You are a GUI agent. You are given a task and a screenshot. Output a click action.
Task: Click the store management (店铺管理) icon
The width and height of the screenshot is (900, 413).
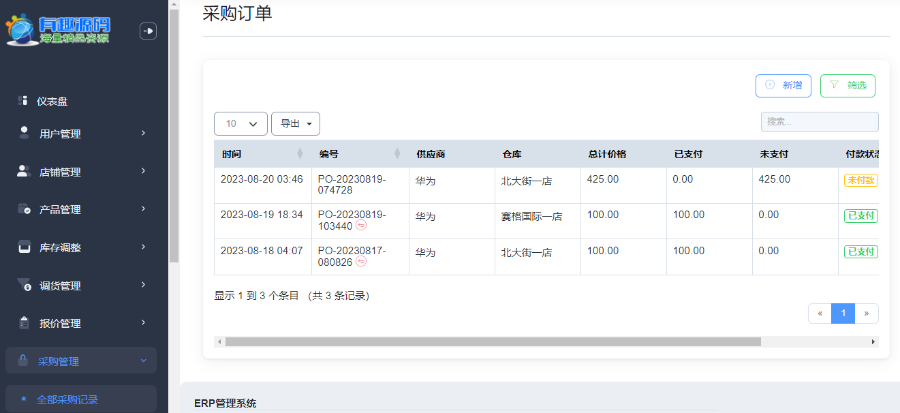point(23,171)
